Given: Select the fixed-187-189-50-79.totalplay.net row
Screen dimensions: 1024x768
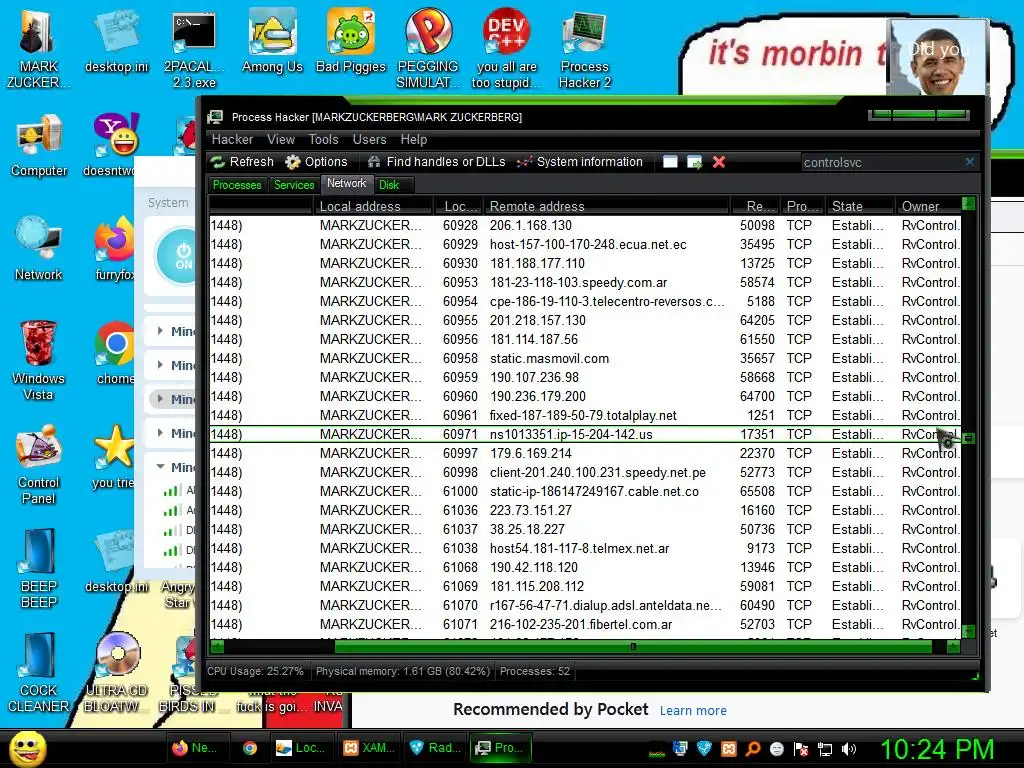Looking at the screenshot, I should pyautogui.click(x=584, y=415).
